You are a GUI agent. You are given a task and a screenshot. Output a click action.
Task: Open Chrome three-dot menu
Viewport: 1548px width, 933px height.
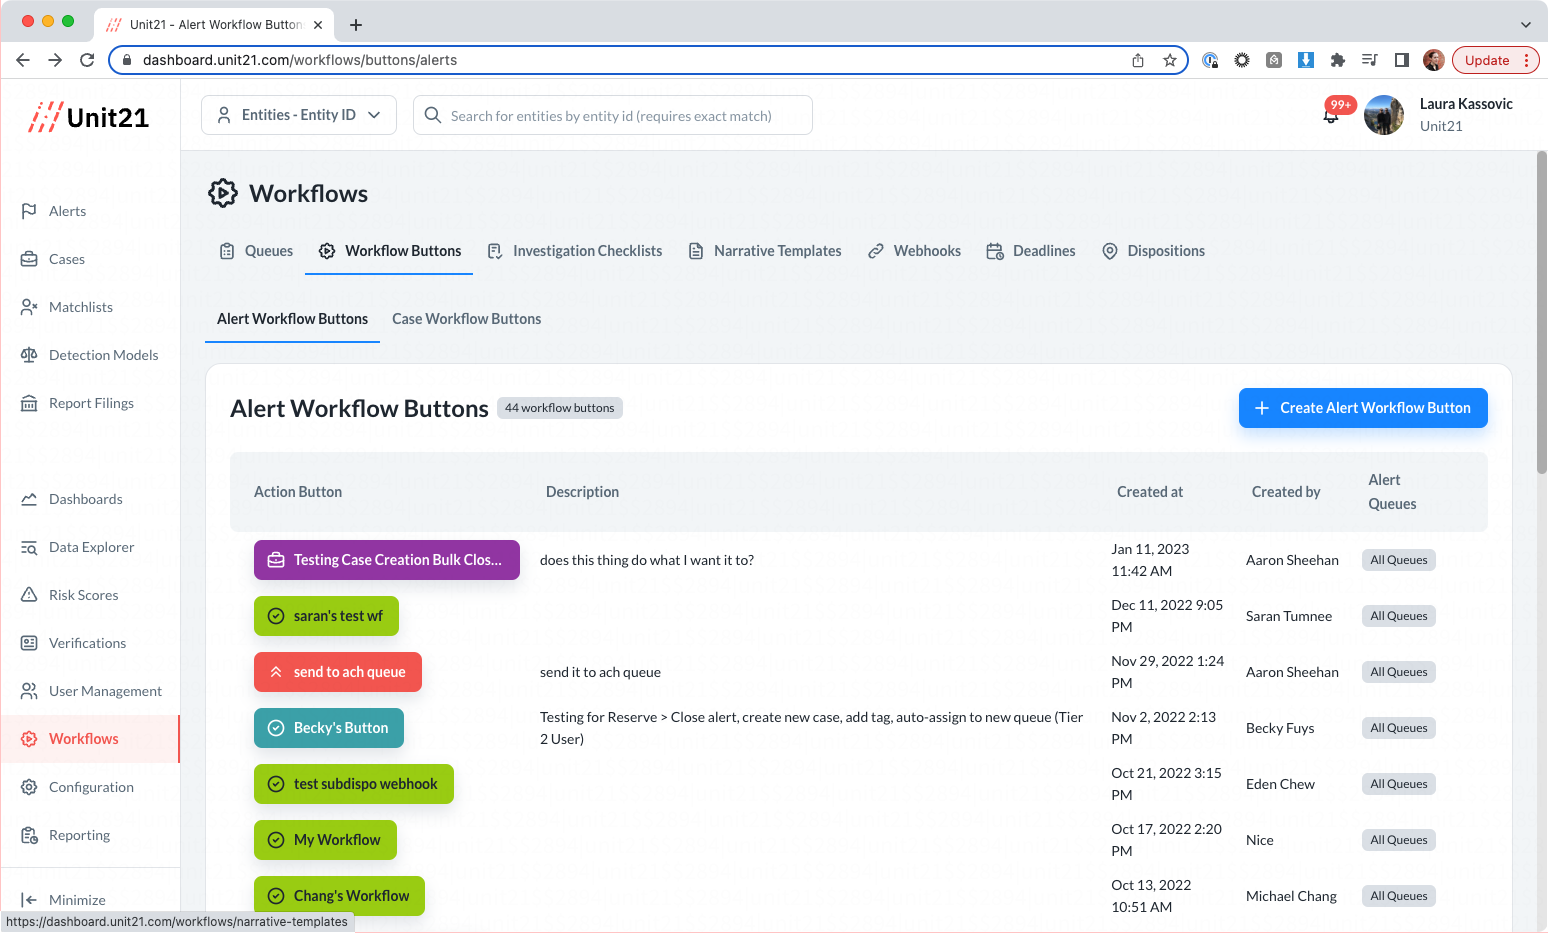pyautogui.click(x=1527, y=60)
